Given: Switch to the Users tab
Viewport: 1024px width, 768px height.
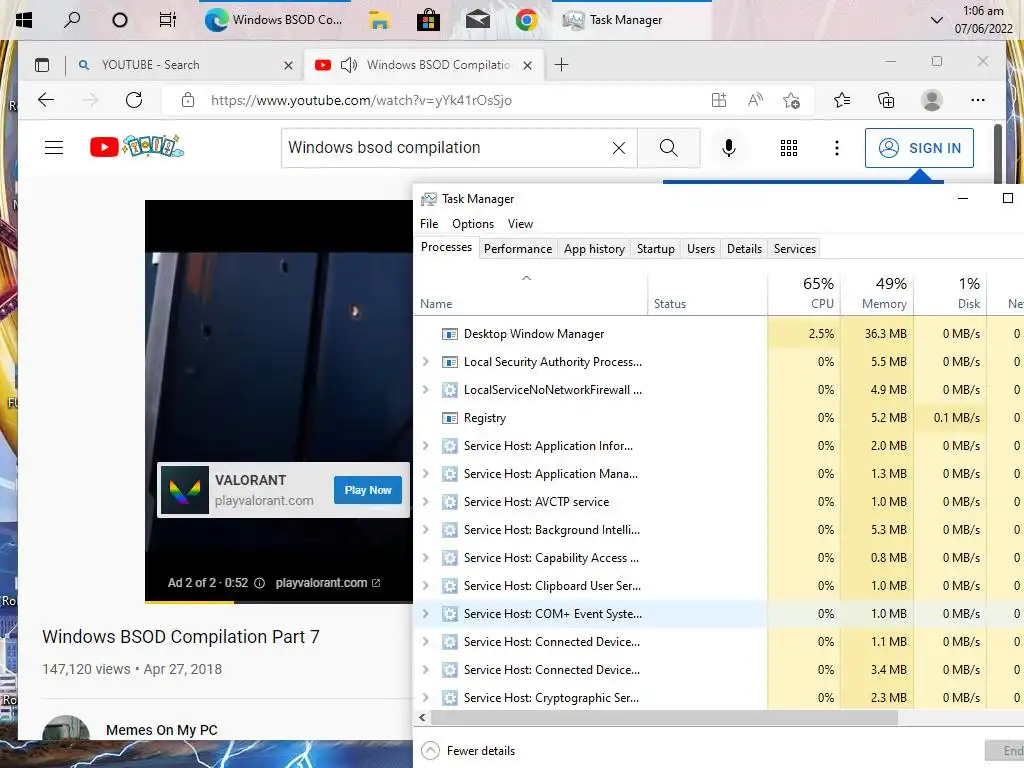Looking at the screenshot, I should tap(701, 249).
